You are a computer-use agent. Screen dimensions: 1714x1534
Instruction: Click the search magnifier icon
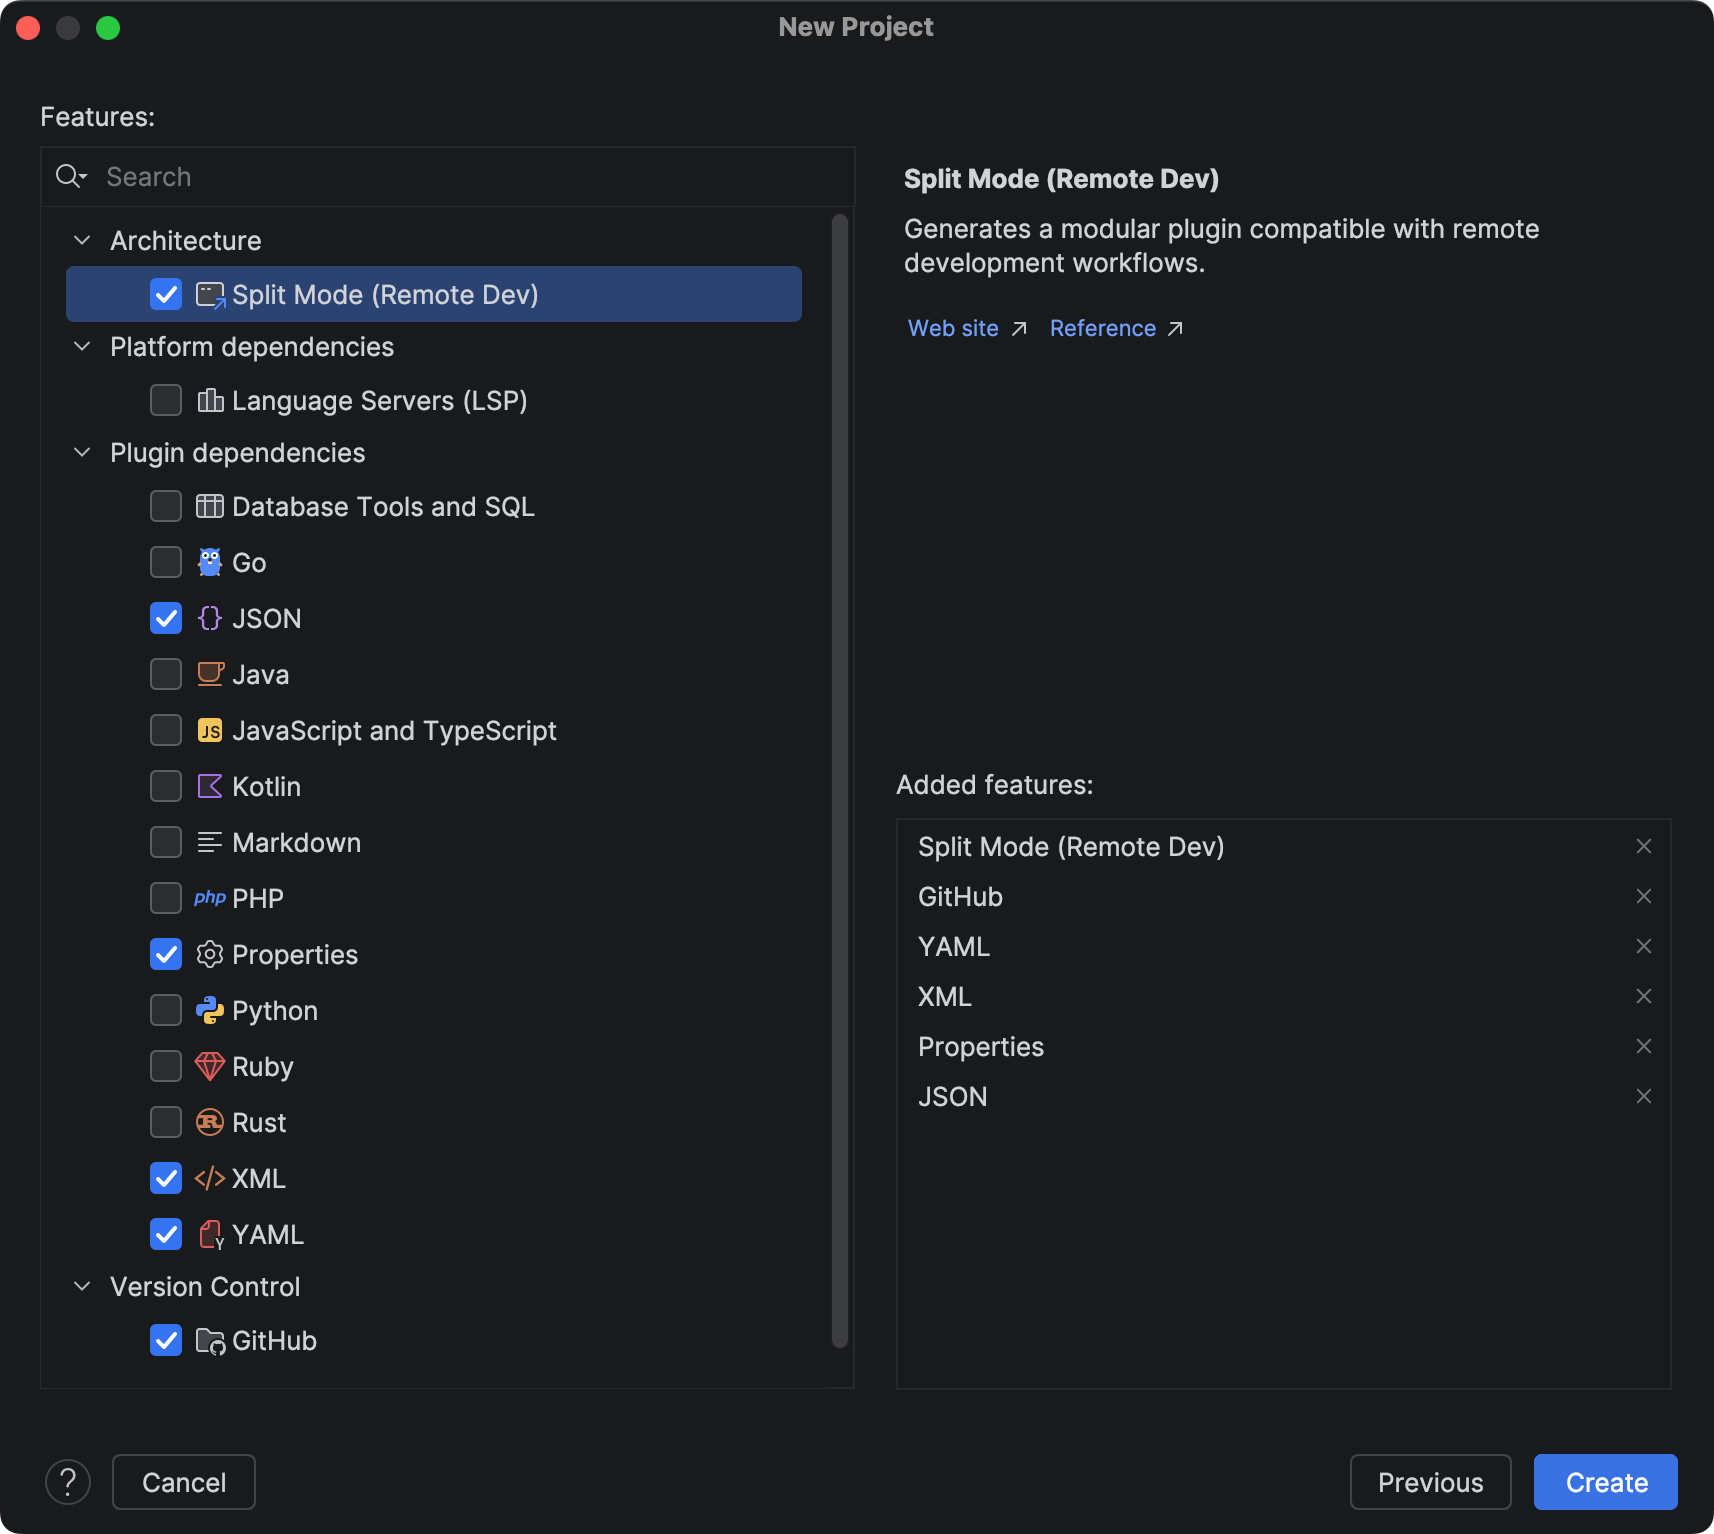coord(71,177)
